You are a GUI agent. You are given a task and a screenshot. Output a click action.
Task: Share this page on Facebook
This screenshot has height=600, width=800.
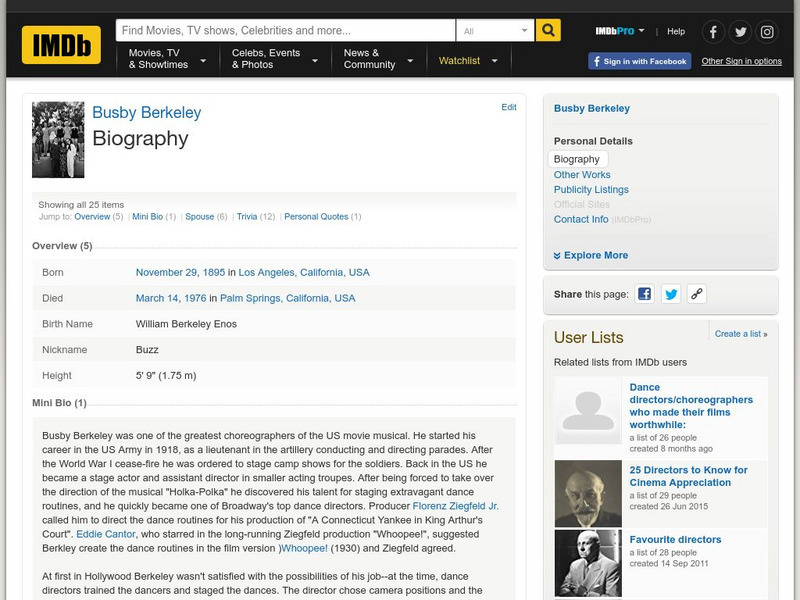(x=645, y=294)
